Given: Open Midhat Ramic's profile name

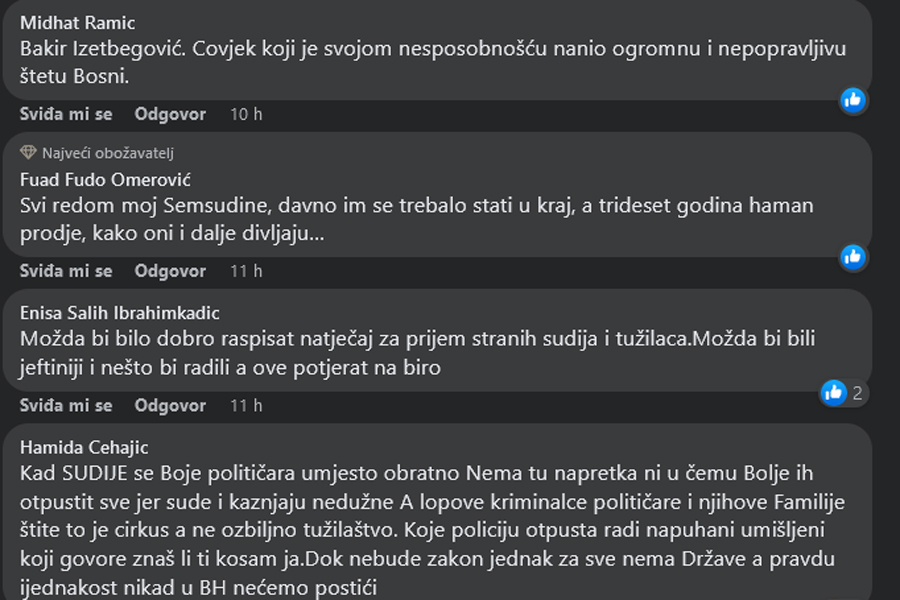Looking at the screenshot, I should (77, 23).
